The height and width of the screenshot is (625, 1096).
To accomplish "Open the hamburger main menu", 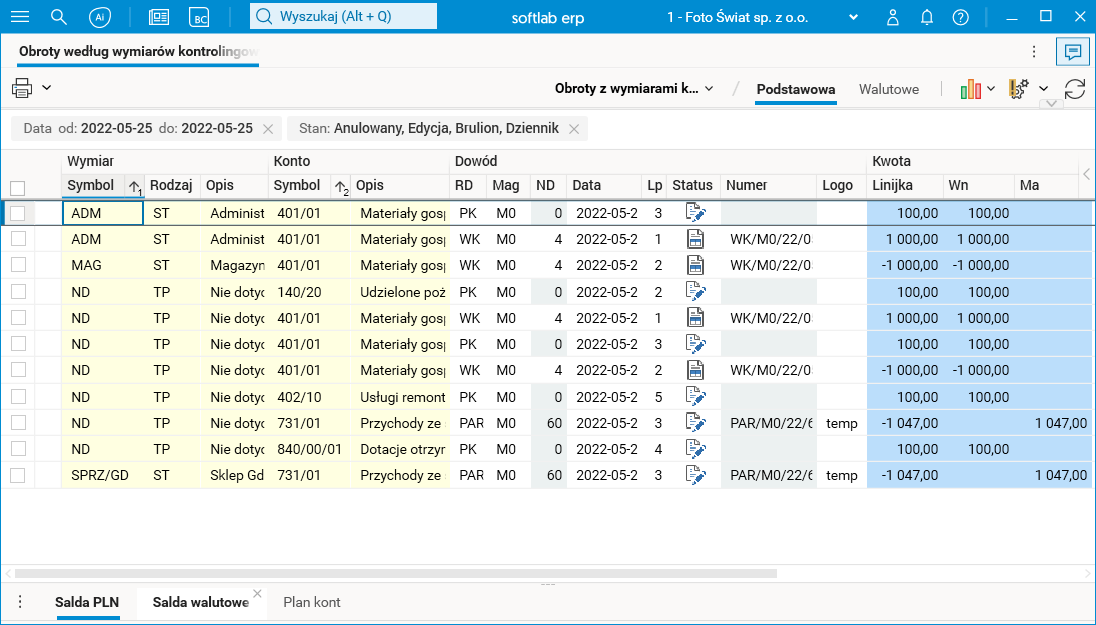I will point(19,17).
